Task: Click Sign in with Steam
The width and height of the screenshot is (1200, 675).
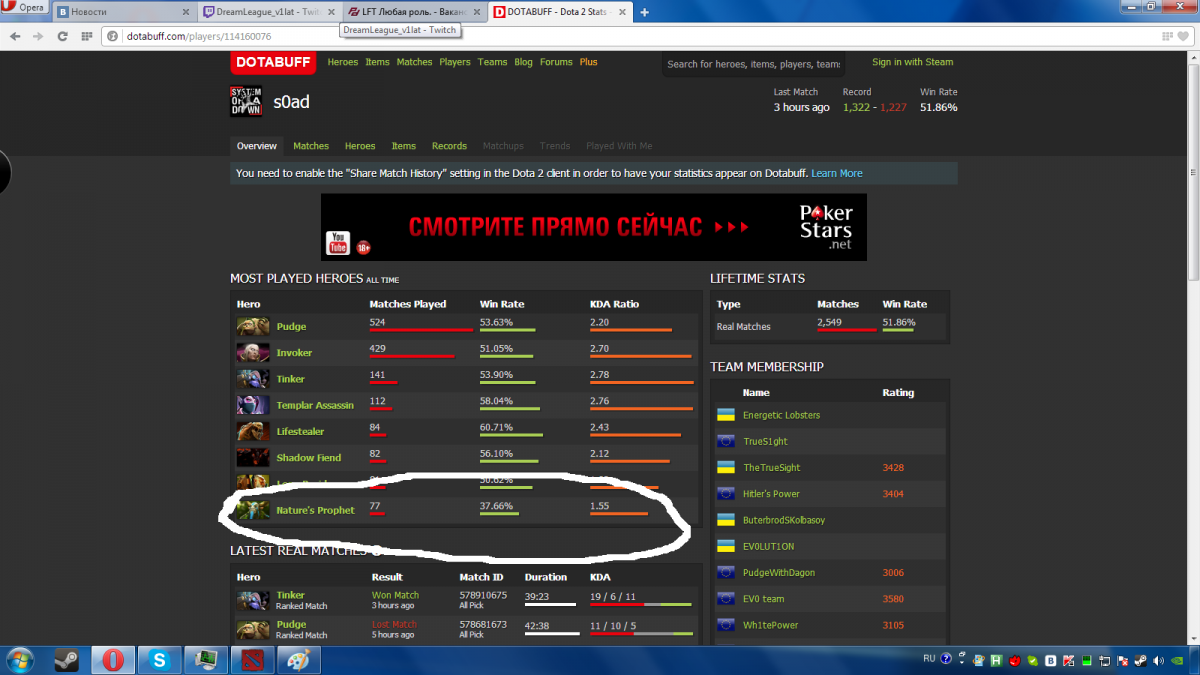Action: [x=912, y=62]
